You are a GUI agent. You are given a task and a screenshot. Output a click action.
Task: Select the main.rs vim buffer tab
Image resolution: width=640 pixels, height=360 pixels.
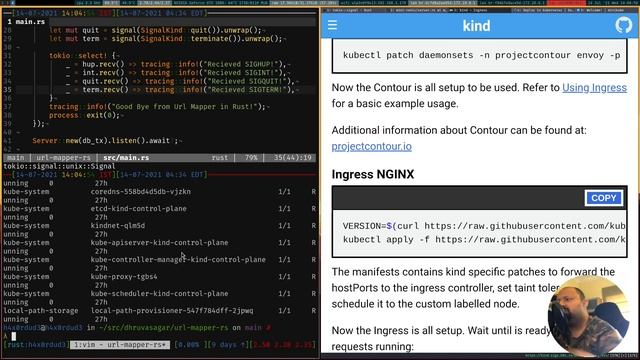(x=26, y=22)
